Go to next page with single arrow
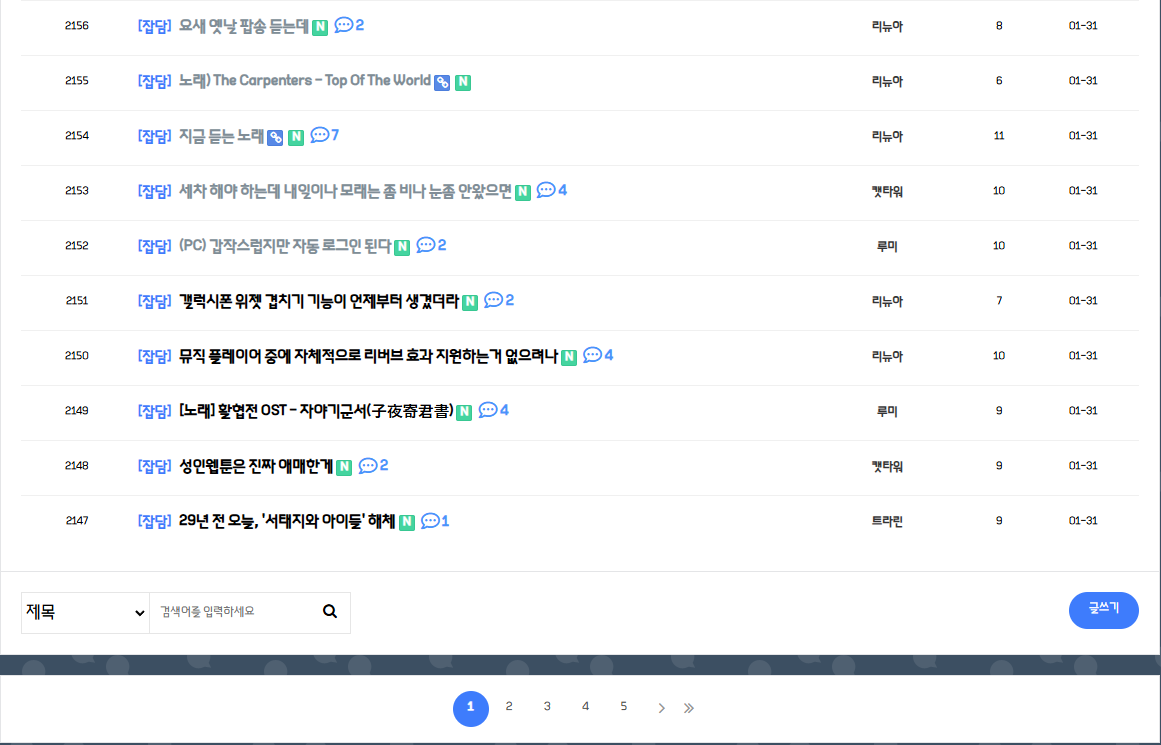 (x=661, y=708)
